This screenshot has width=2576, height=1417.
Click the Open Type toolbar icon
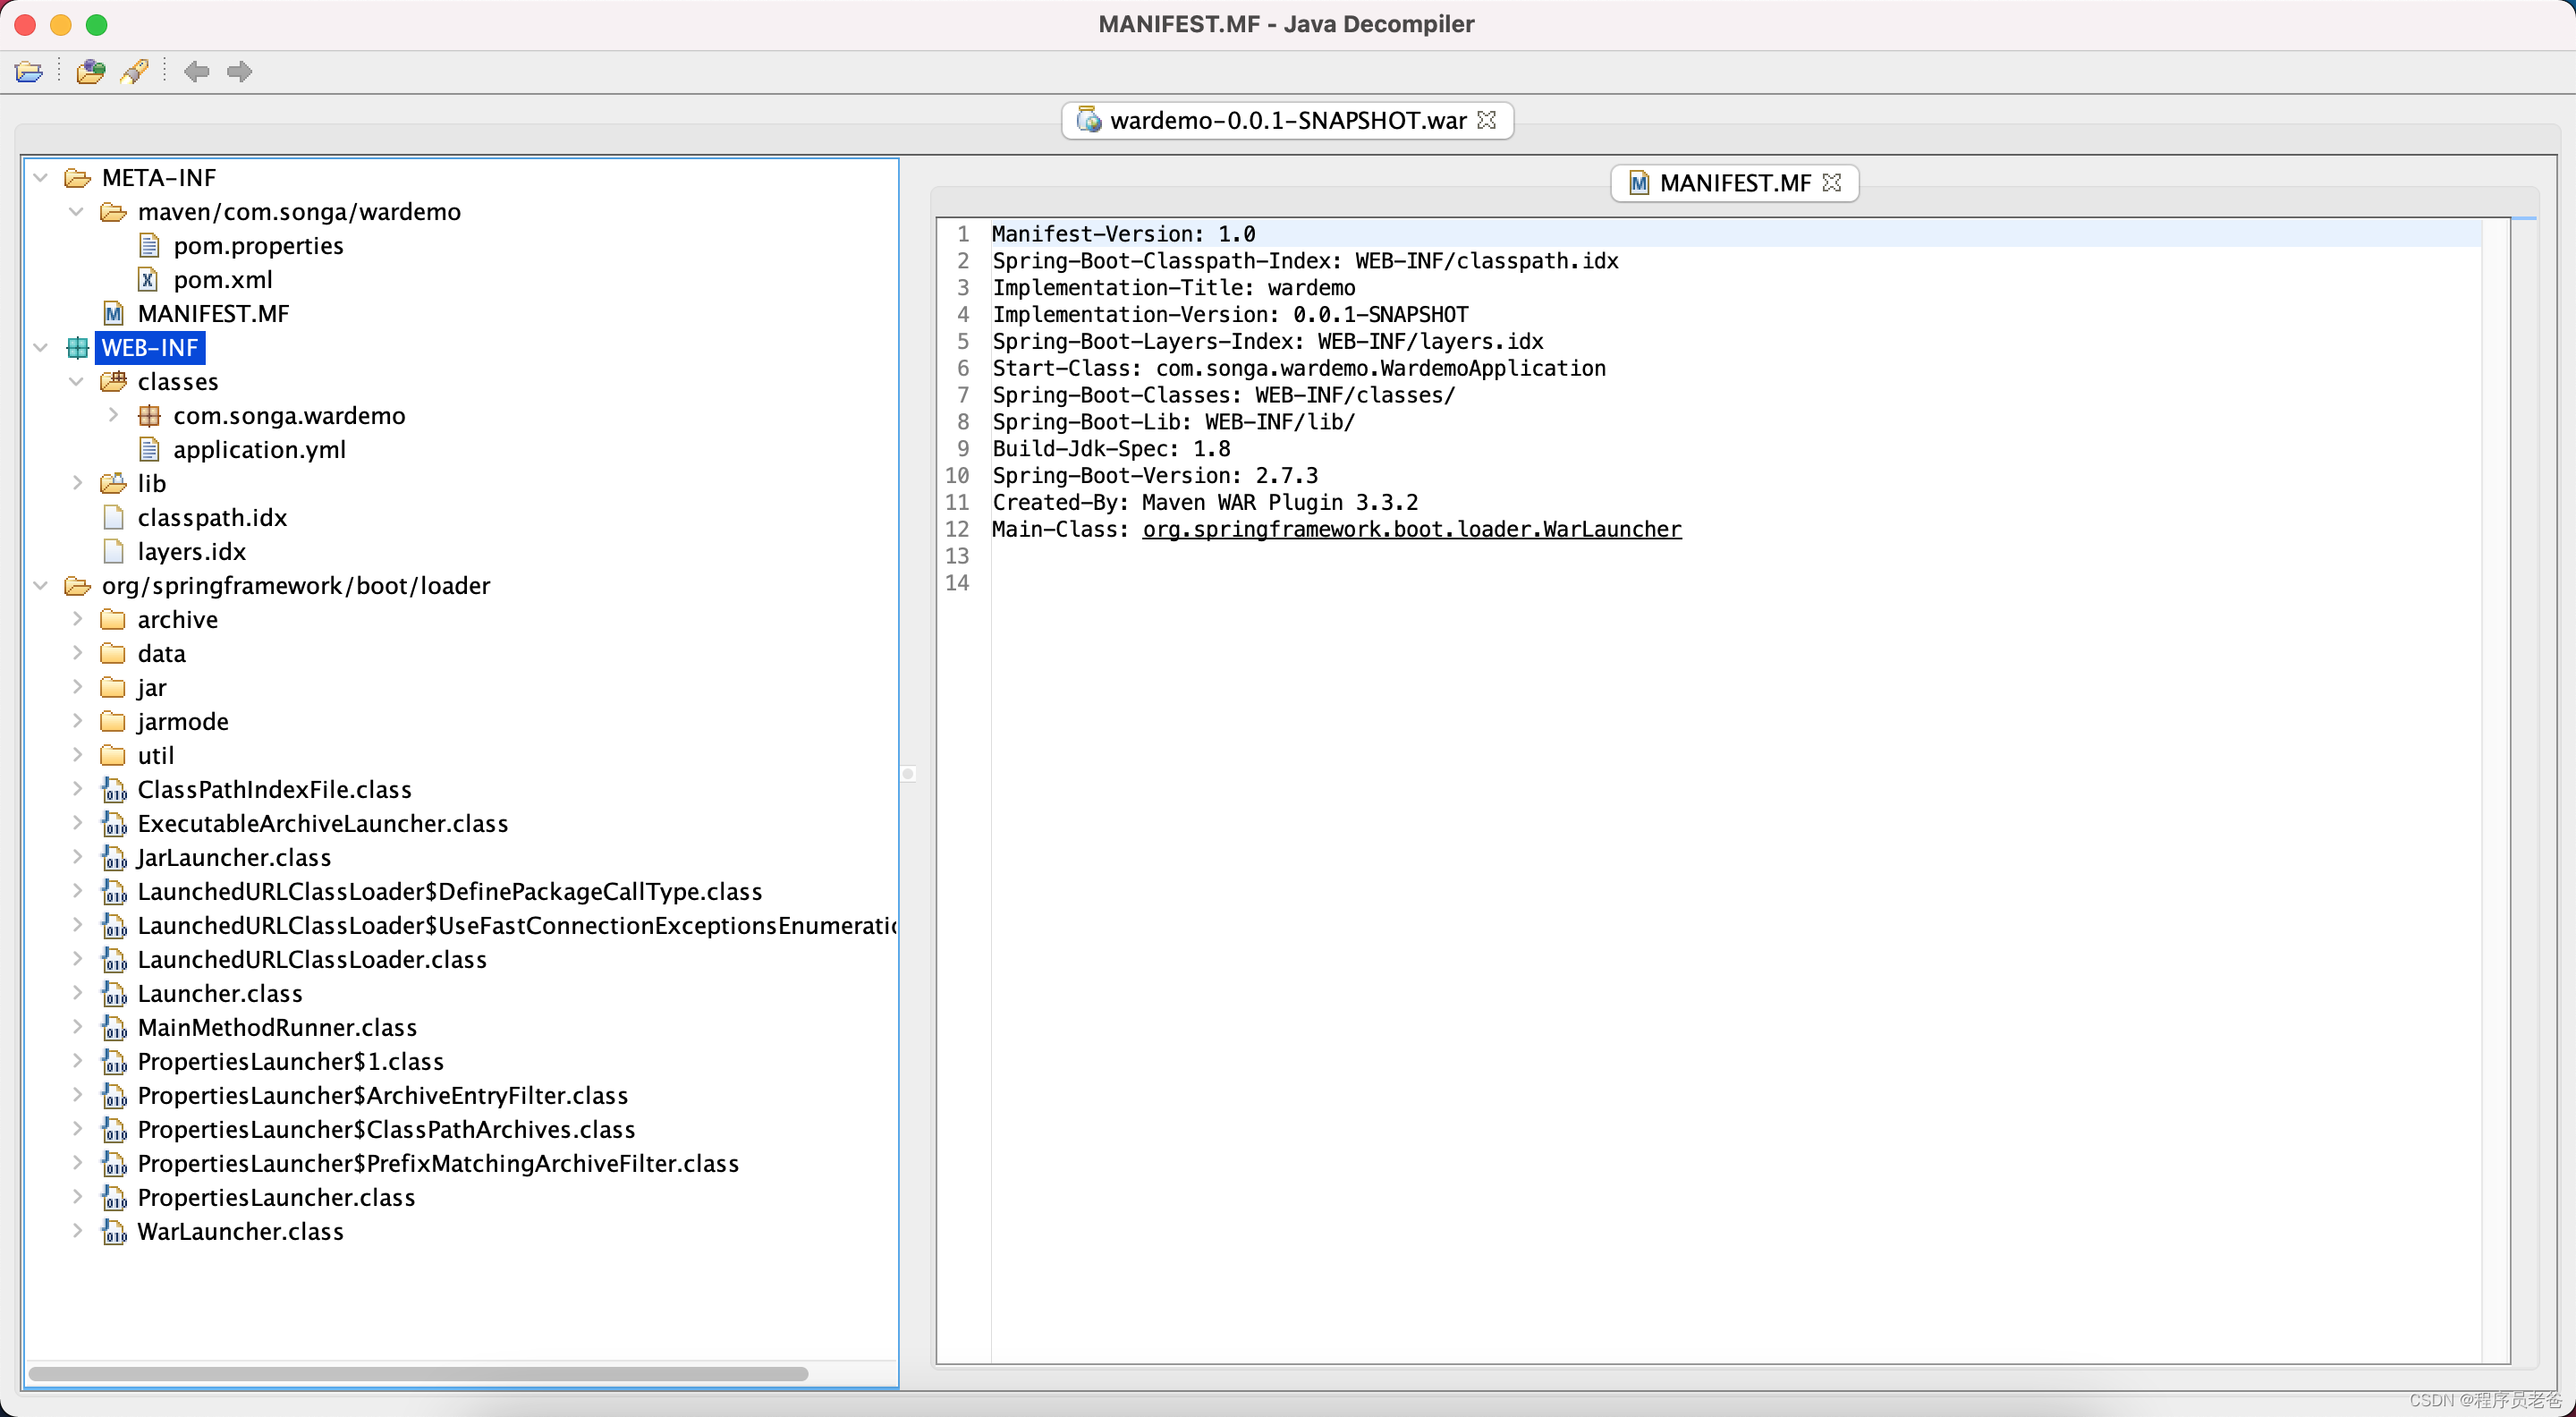[x=90, y=71]
